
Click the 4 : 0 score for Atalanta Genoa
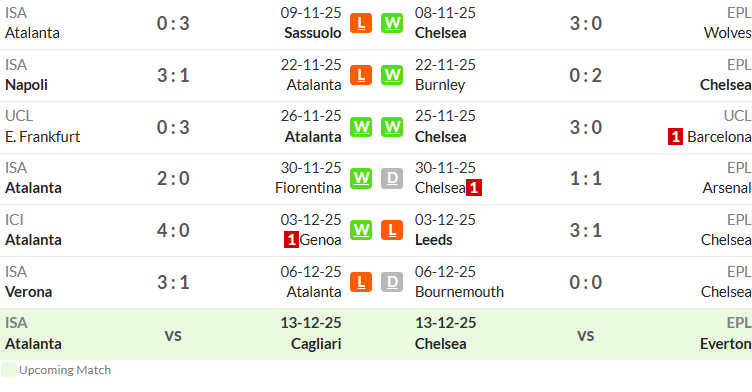[x=173, y=230]
